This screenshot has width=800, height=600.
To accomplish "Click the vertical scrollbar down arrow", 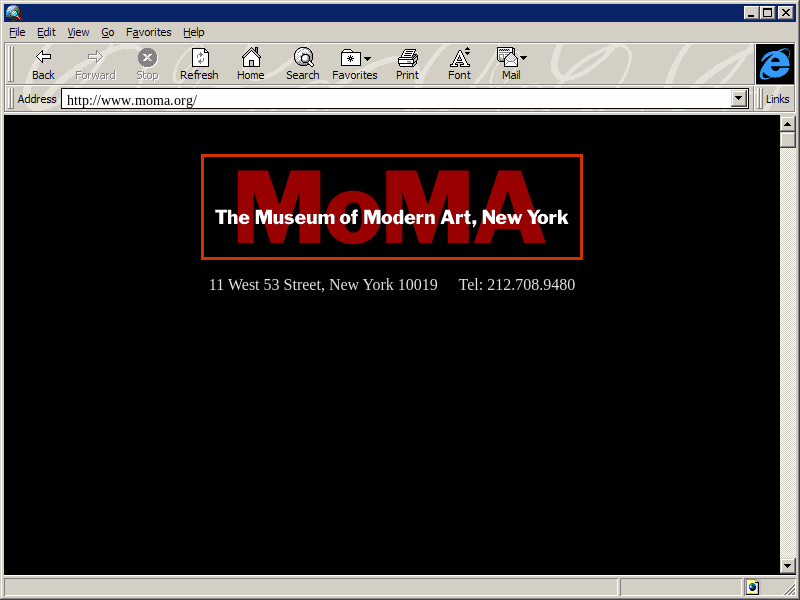I will tap(787, 566).
